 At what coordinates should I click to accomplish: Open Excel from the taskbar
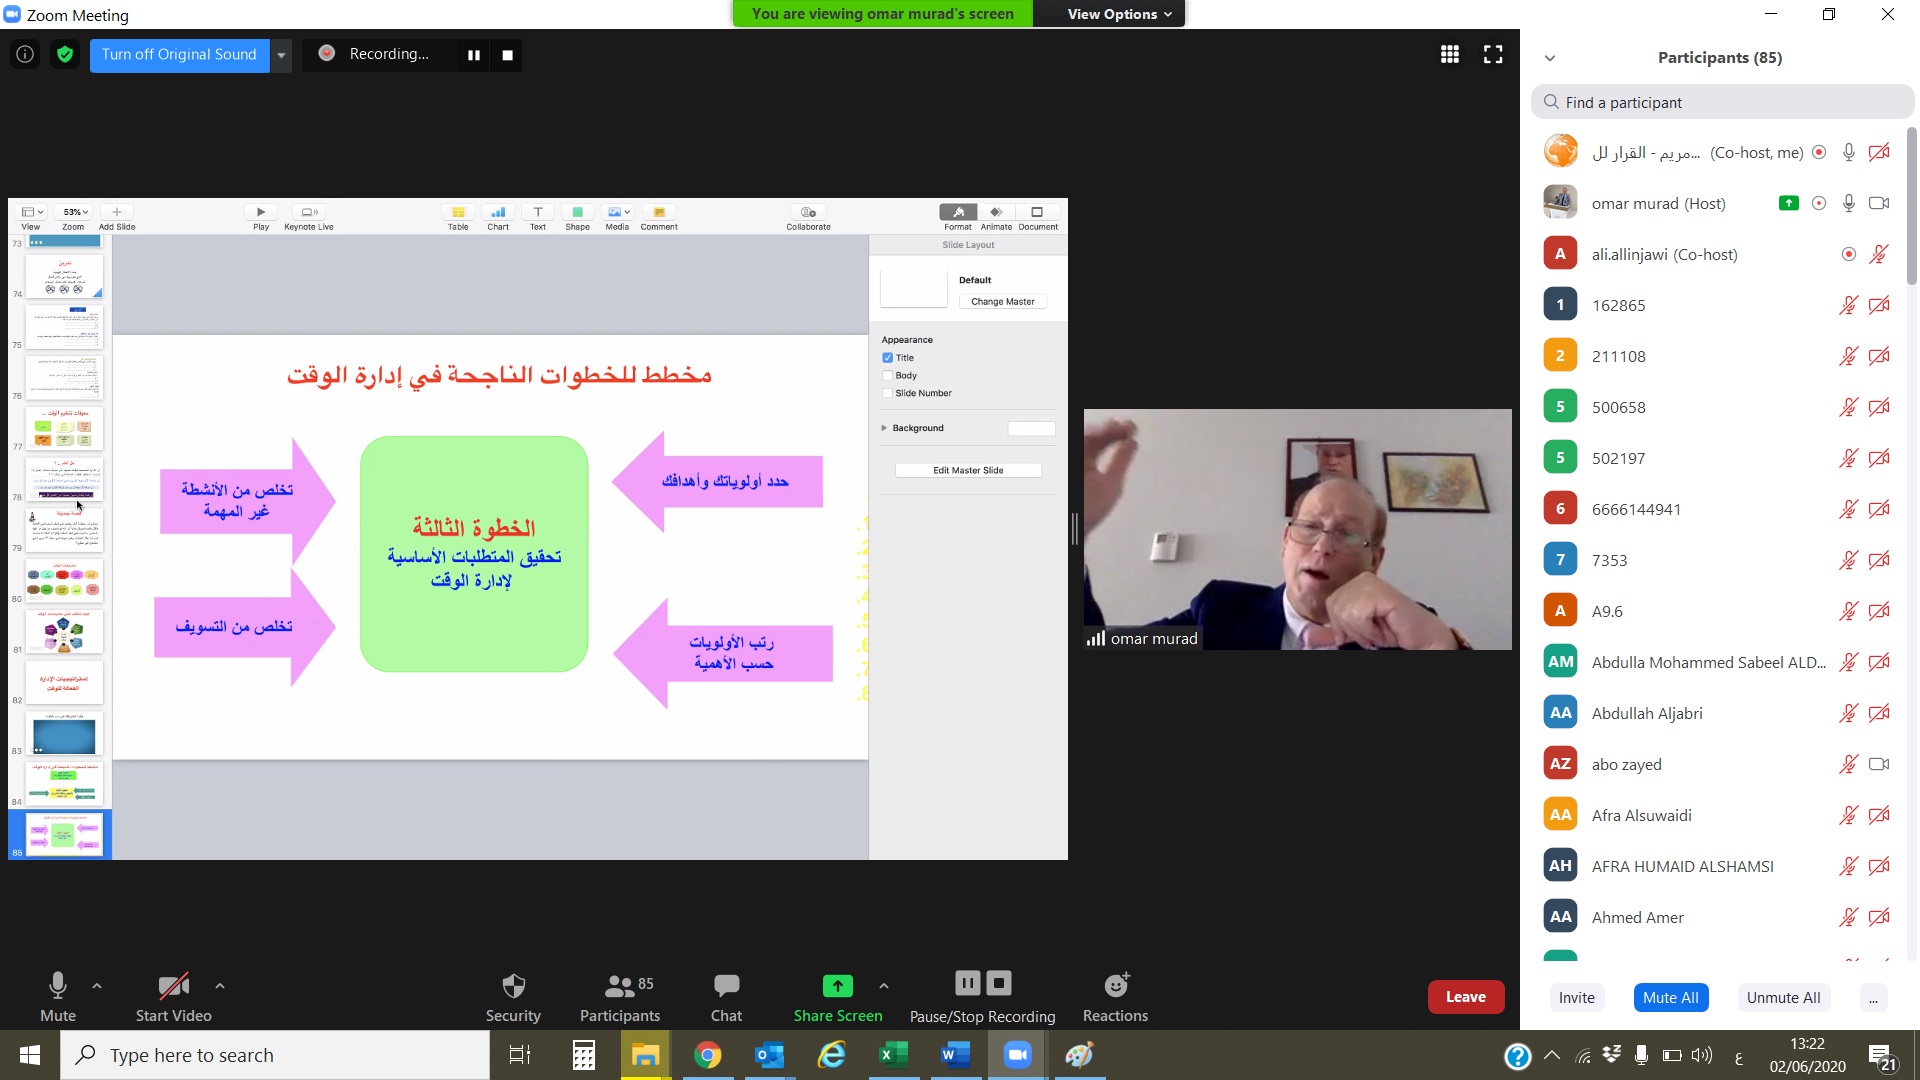pyautogui.click(x=893, y=1055)
